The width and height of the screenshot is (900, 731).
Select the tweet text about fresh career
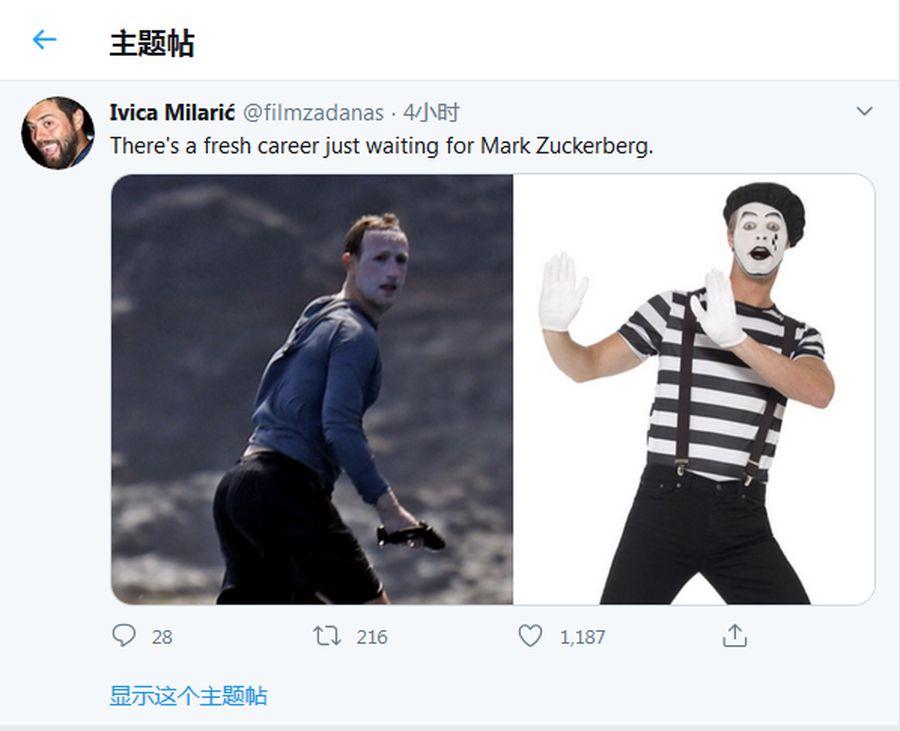[x=382, y=146]
